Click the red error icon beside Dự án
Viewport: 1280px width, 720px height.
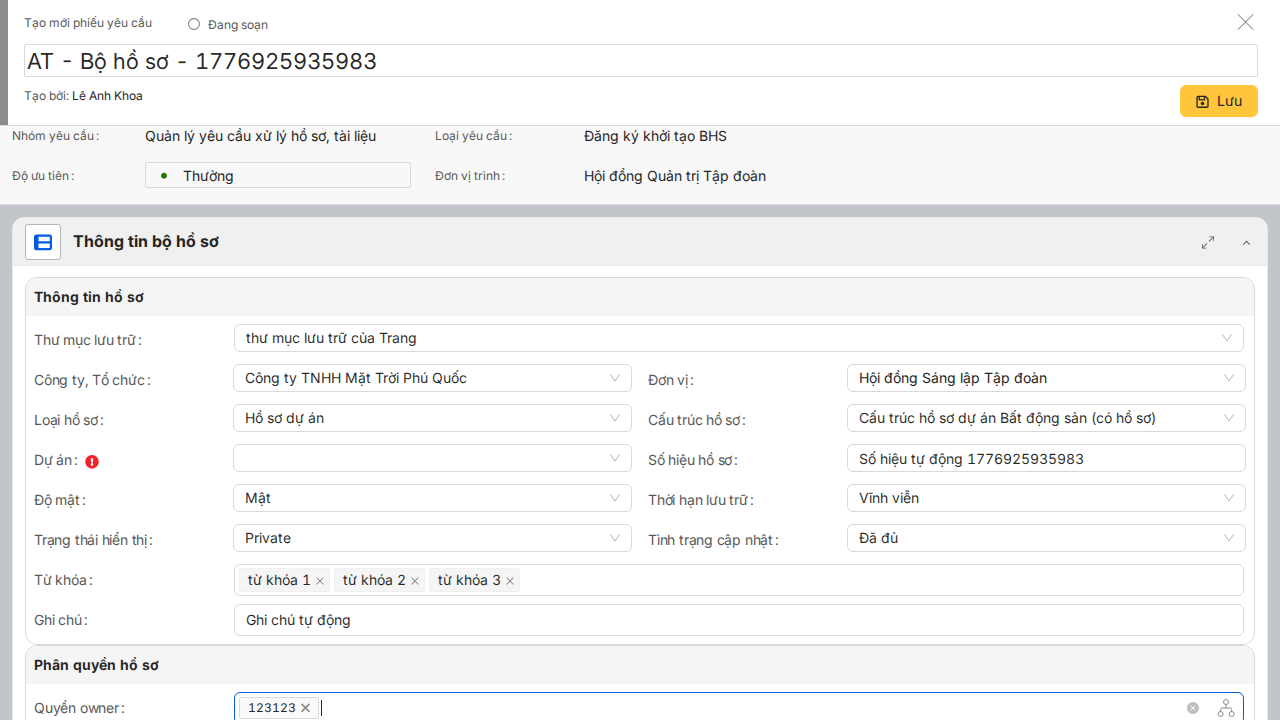click(x=92, y=462)
